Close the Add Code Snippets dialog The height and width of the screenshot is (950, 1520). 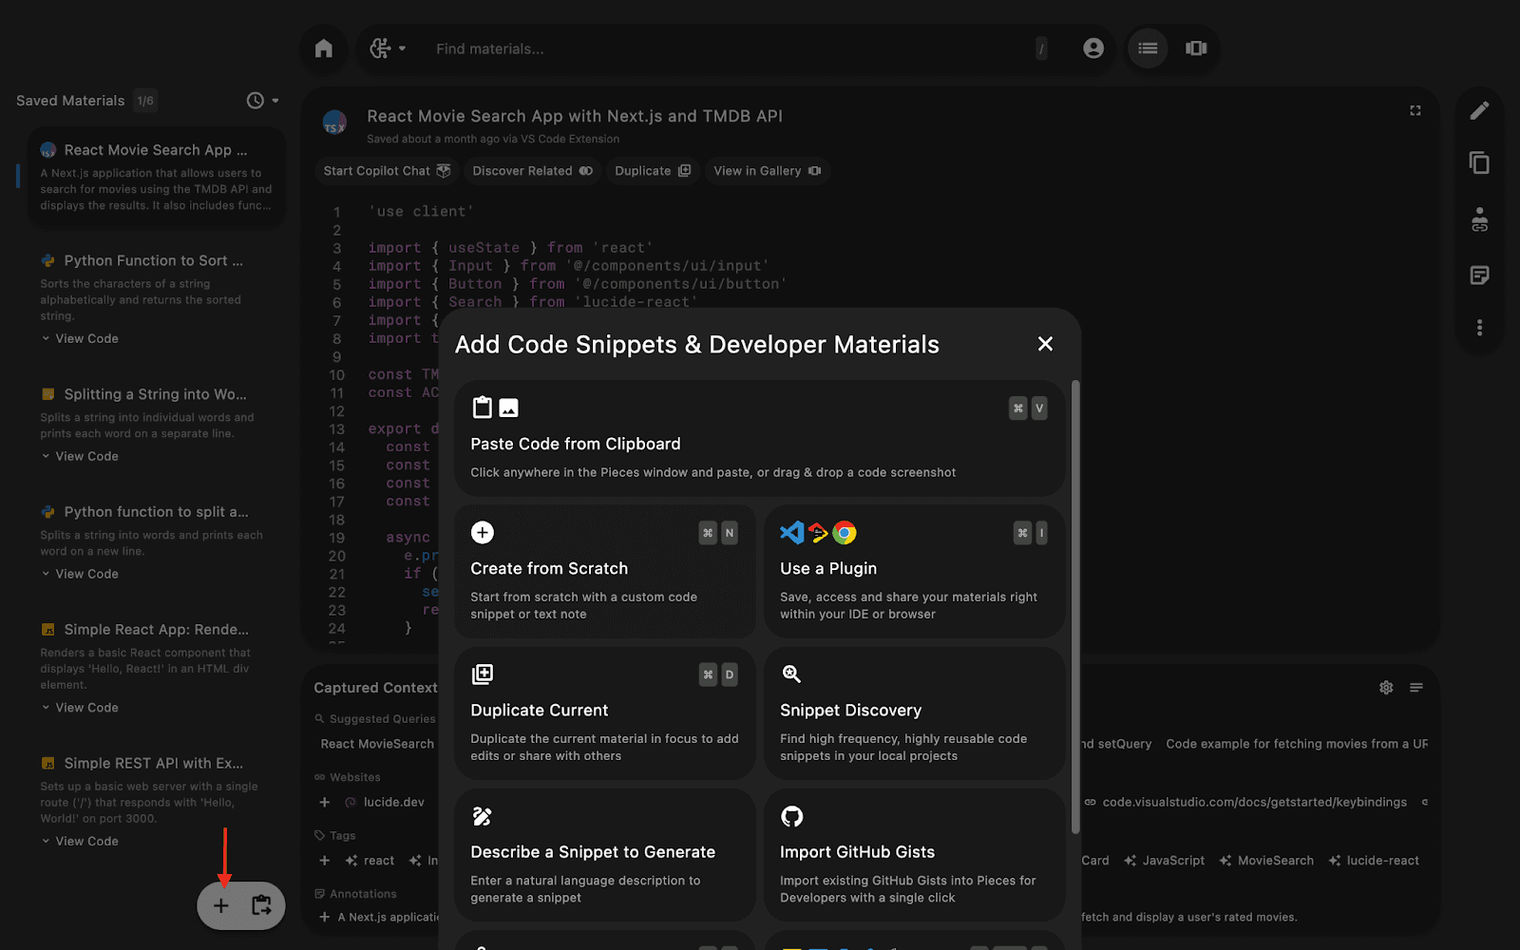point(1045,344)
